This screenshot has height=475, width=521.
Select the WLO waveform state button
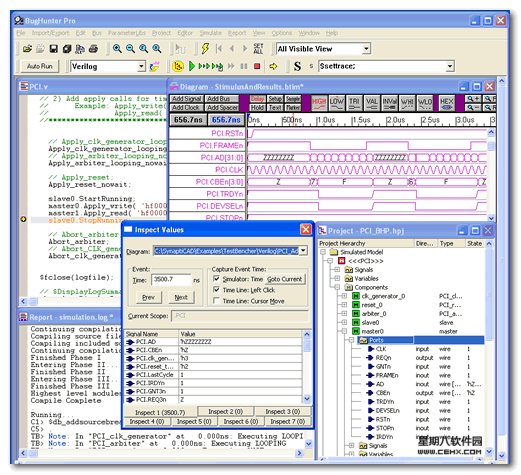tap(425, 103)
